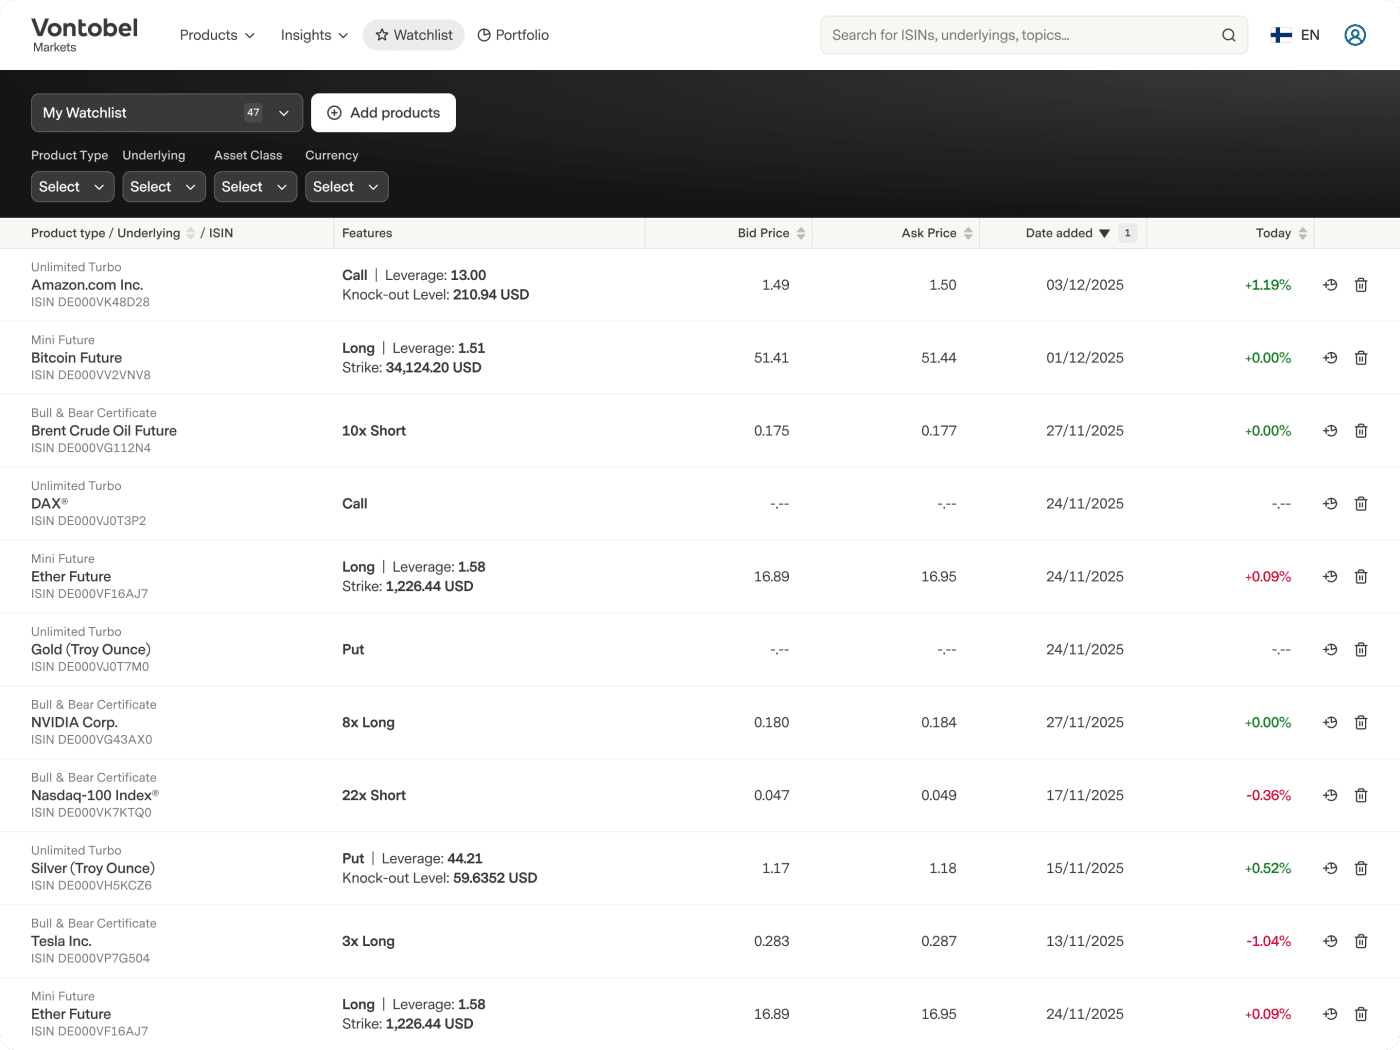Screen dimensions: 1400x1050
Task: Add the Bitcoin Future product to portfolio
Action: coord(1330,358)
